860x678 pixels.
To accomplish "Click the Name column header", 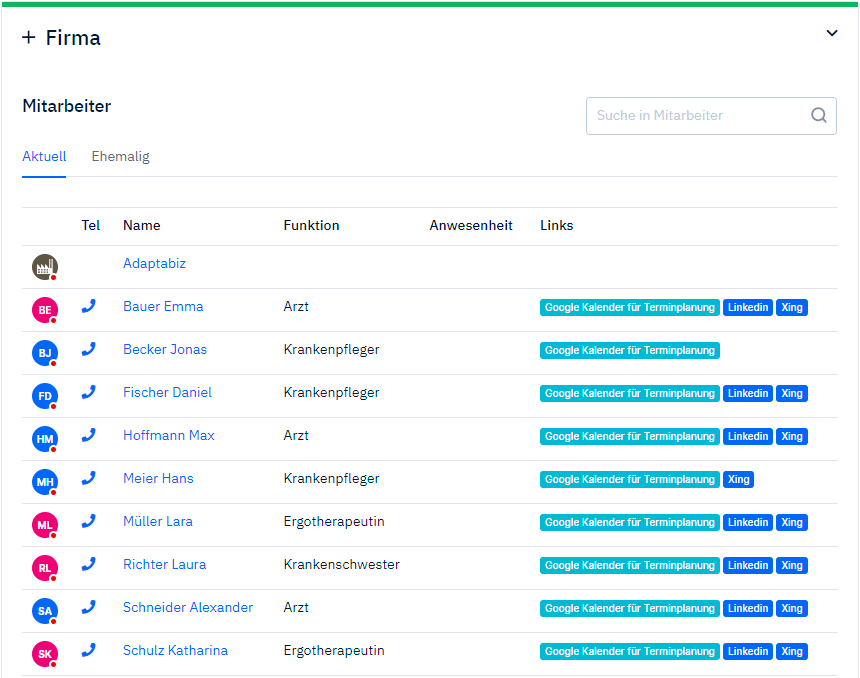I will (141, 226).
